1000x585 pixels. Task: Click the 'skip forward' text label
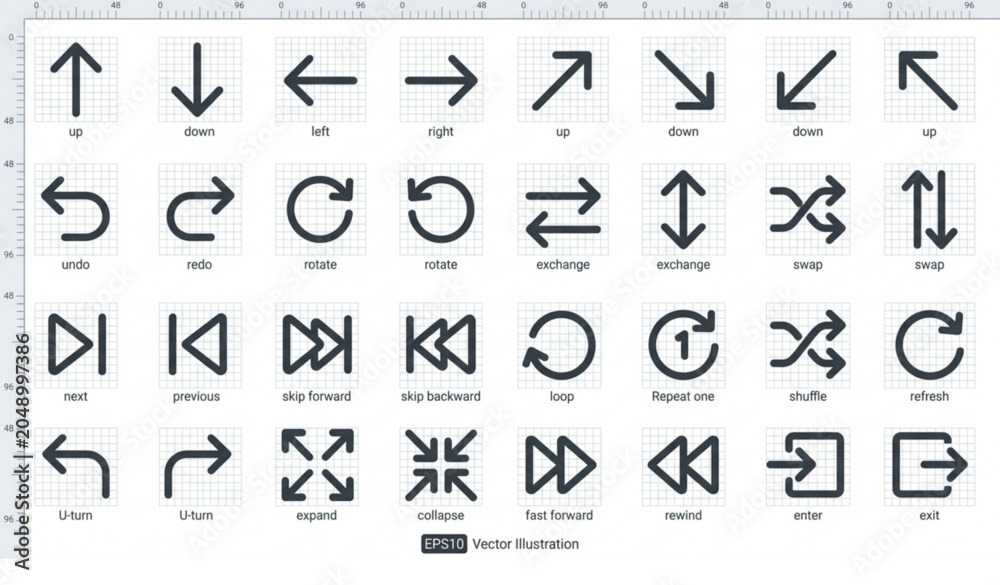point(316,396)
